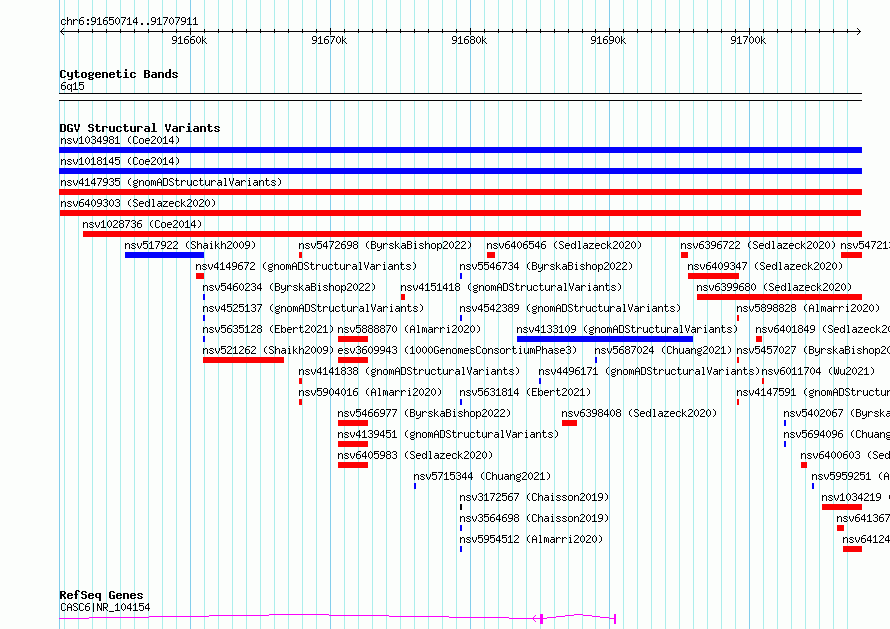Click the CASC6 exon block on gene track
This screenshot has height=629, width=890.
(541, 619)
